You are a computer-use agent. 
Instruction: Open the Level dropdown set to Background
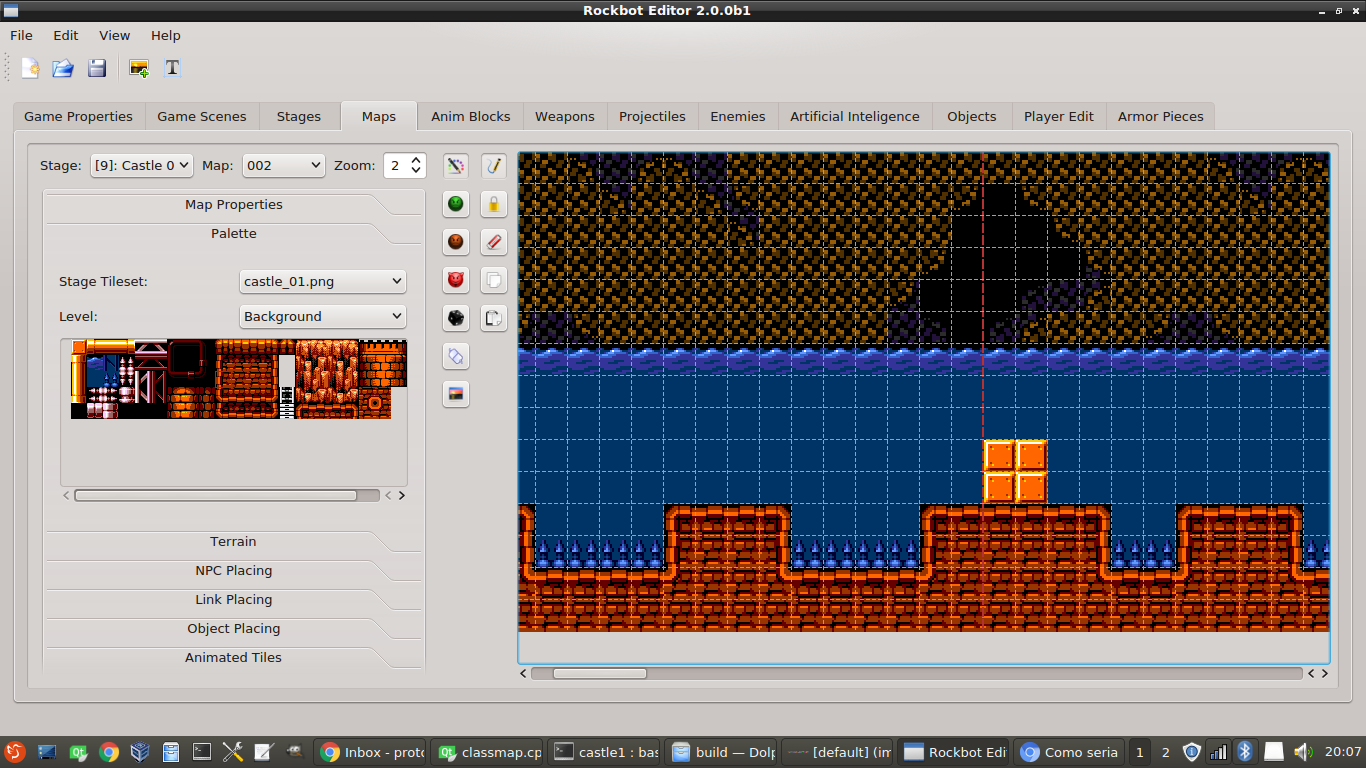pos(323,316)
